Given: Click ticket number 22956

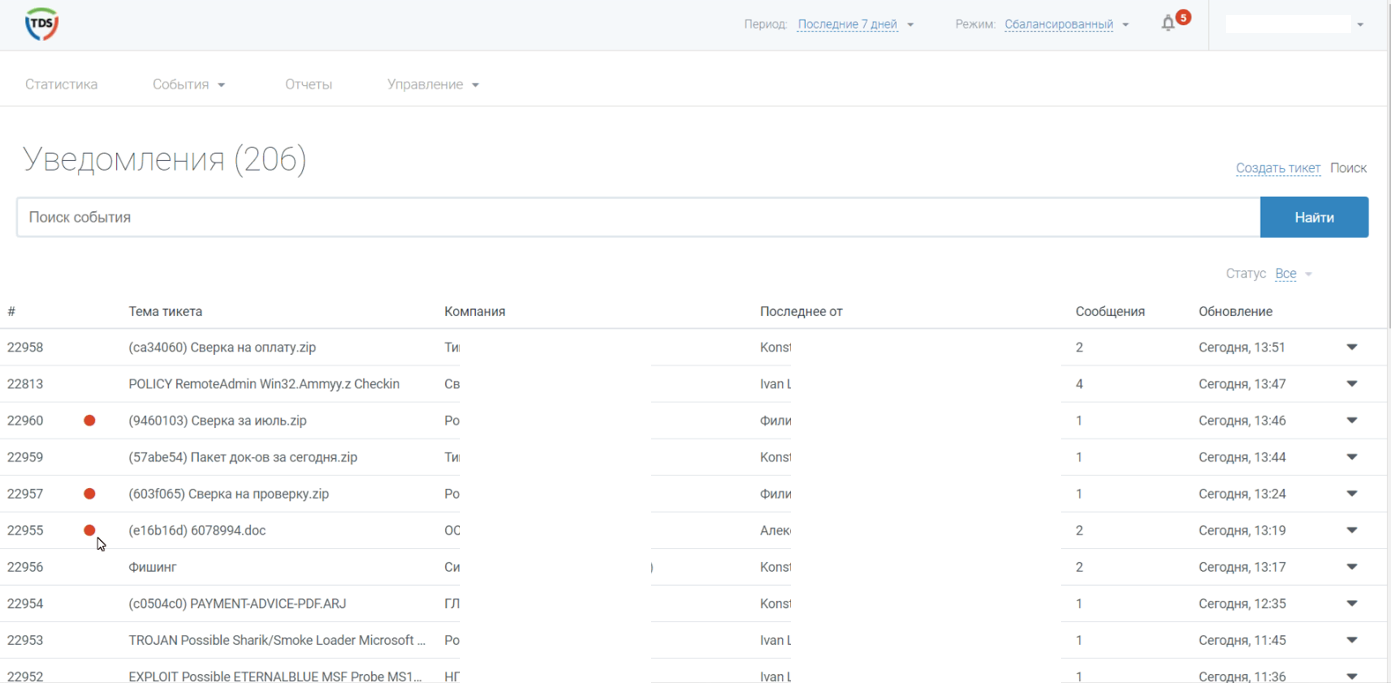Looking at the screenshot, I should point(25,567).
